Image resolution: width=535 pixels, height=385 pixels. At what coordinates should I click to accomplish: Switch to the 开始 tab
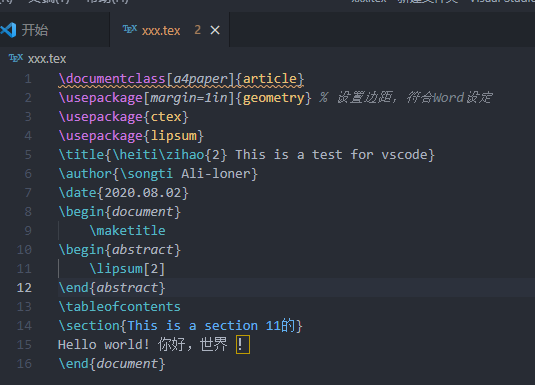(55, 30)
